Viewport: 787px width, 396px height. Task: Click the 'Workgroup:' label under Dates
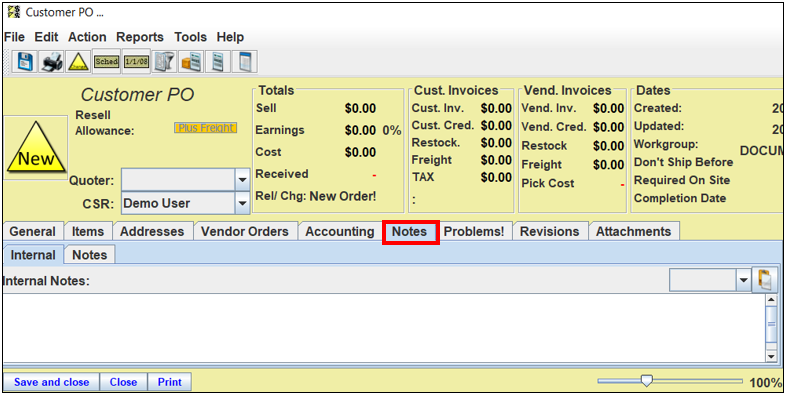pyautogui.click(x=666, y=145)
